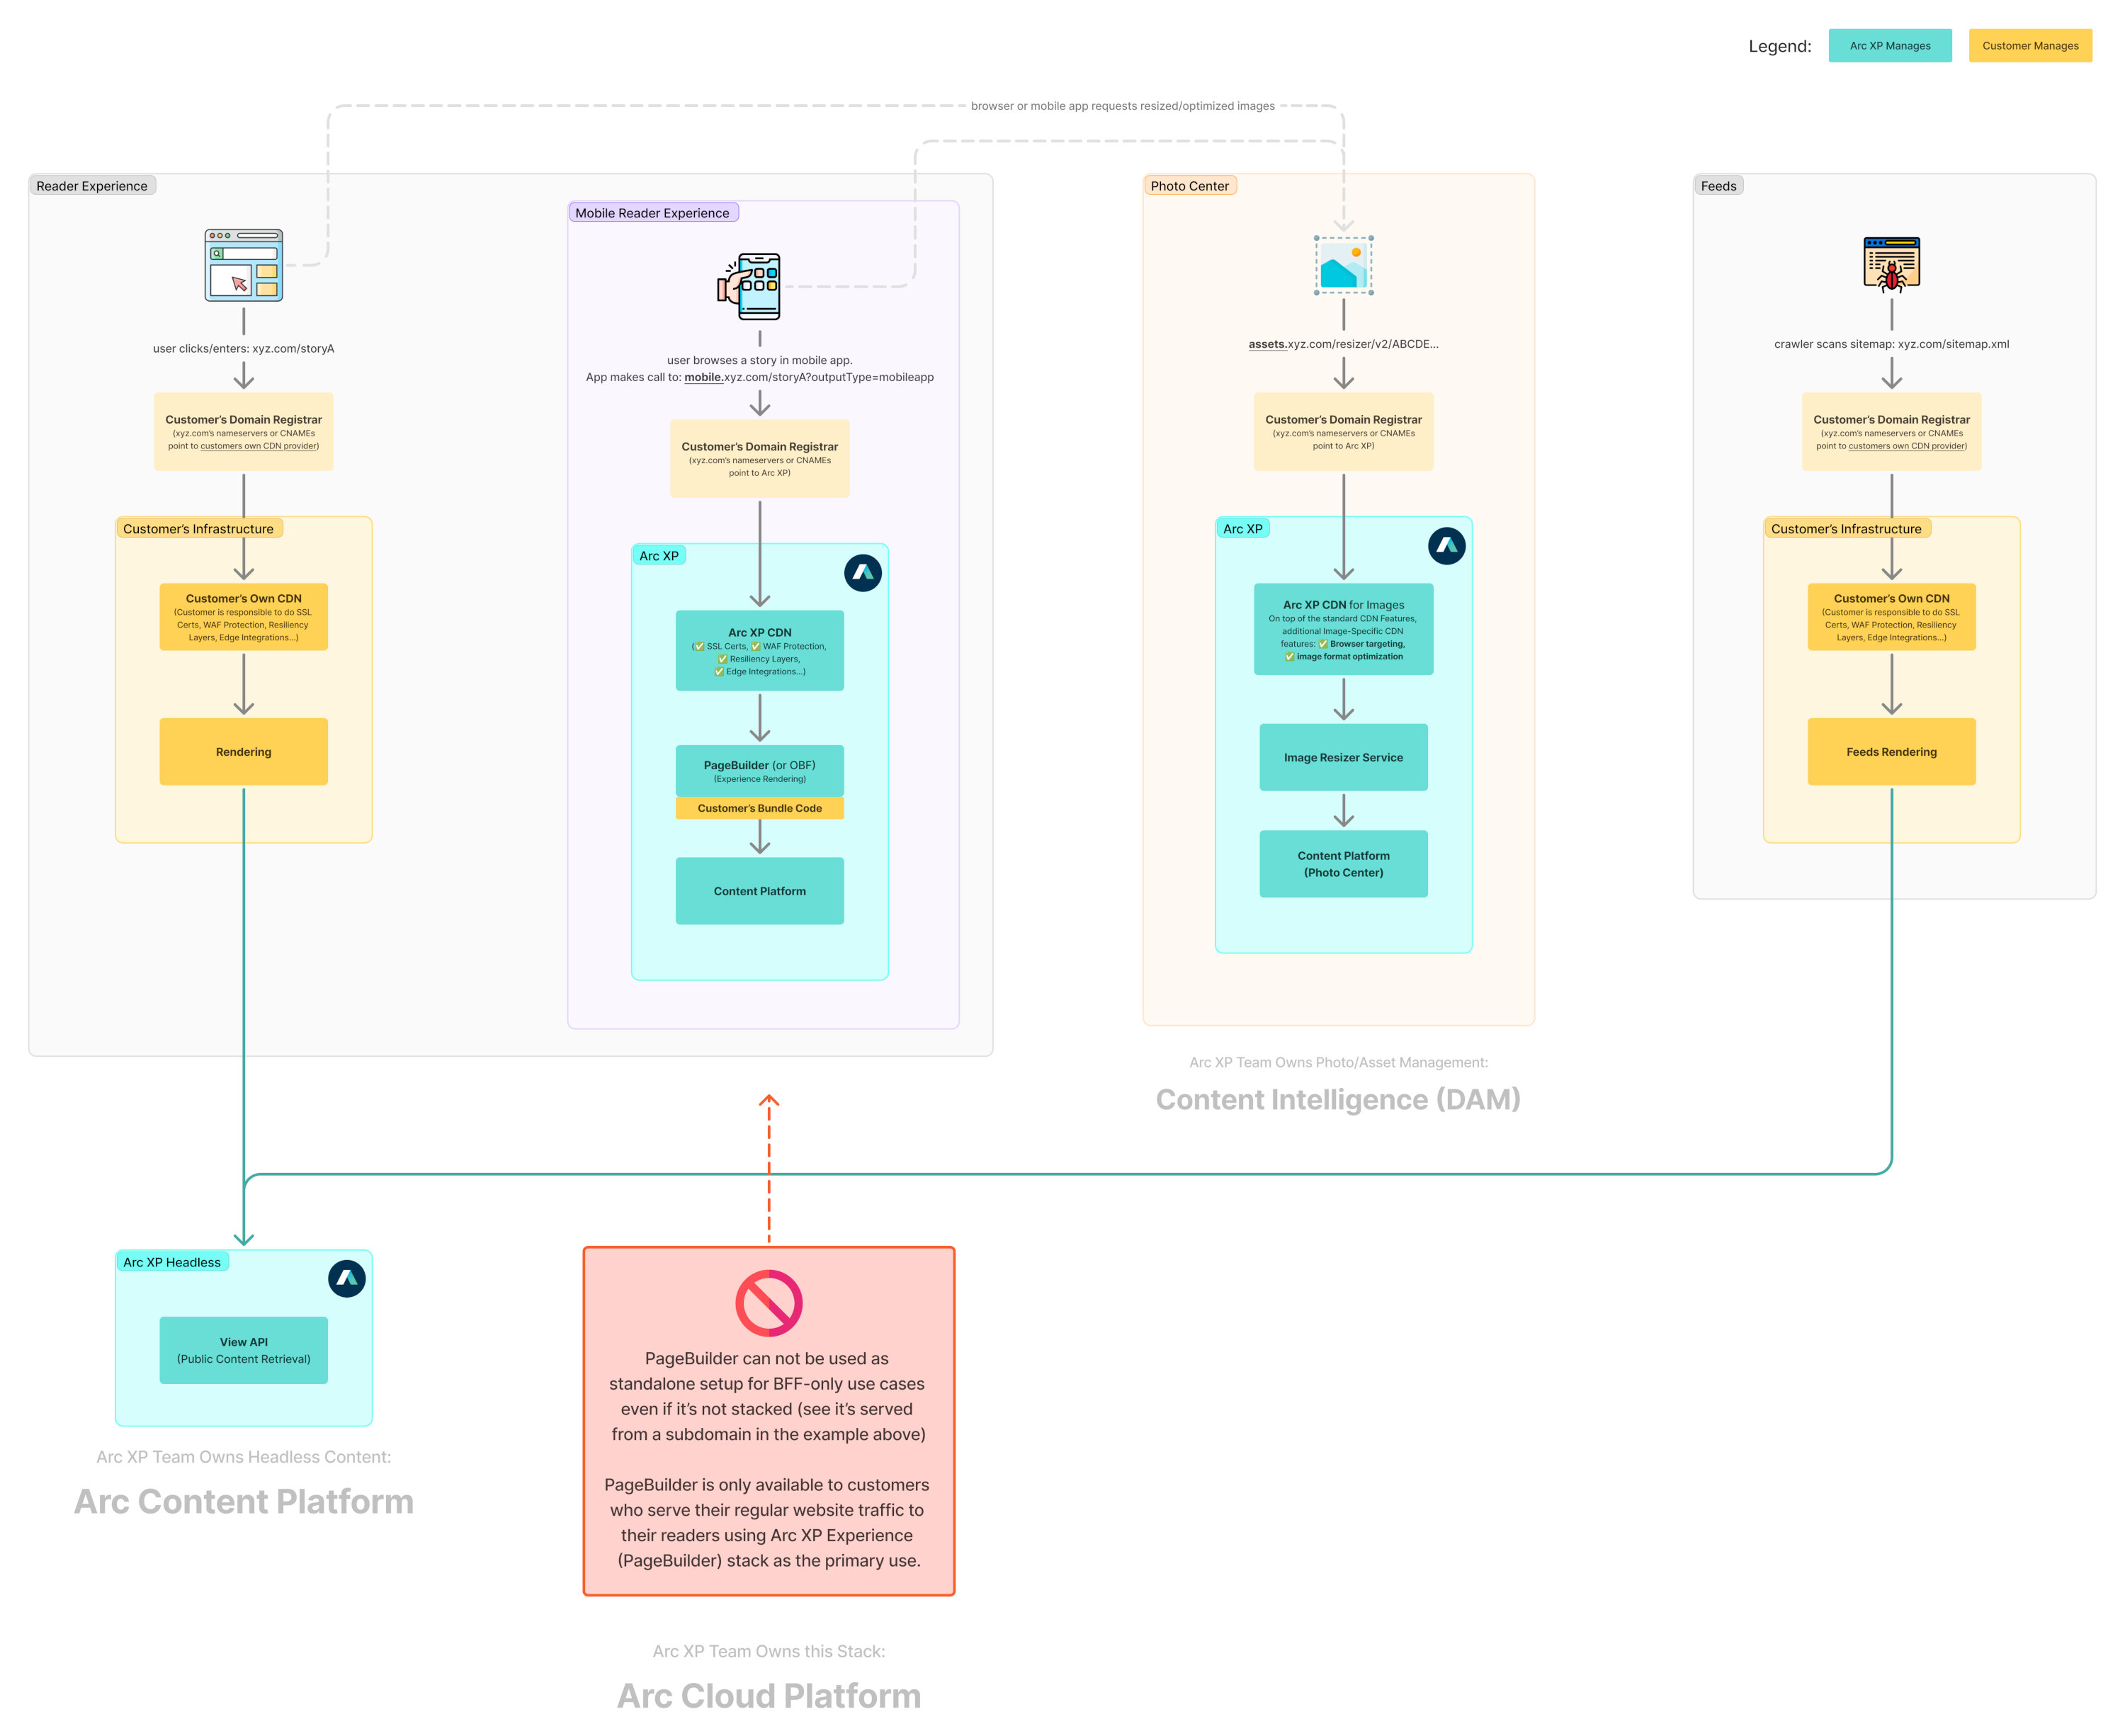2125x1736 pixels.
Task: Click the red PageBuilder warning note
Action: point(768,1421)
